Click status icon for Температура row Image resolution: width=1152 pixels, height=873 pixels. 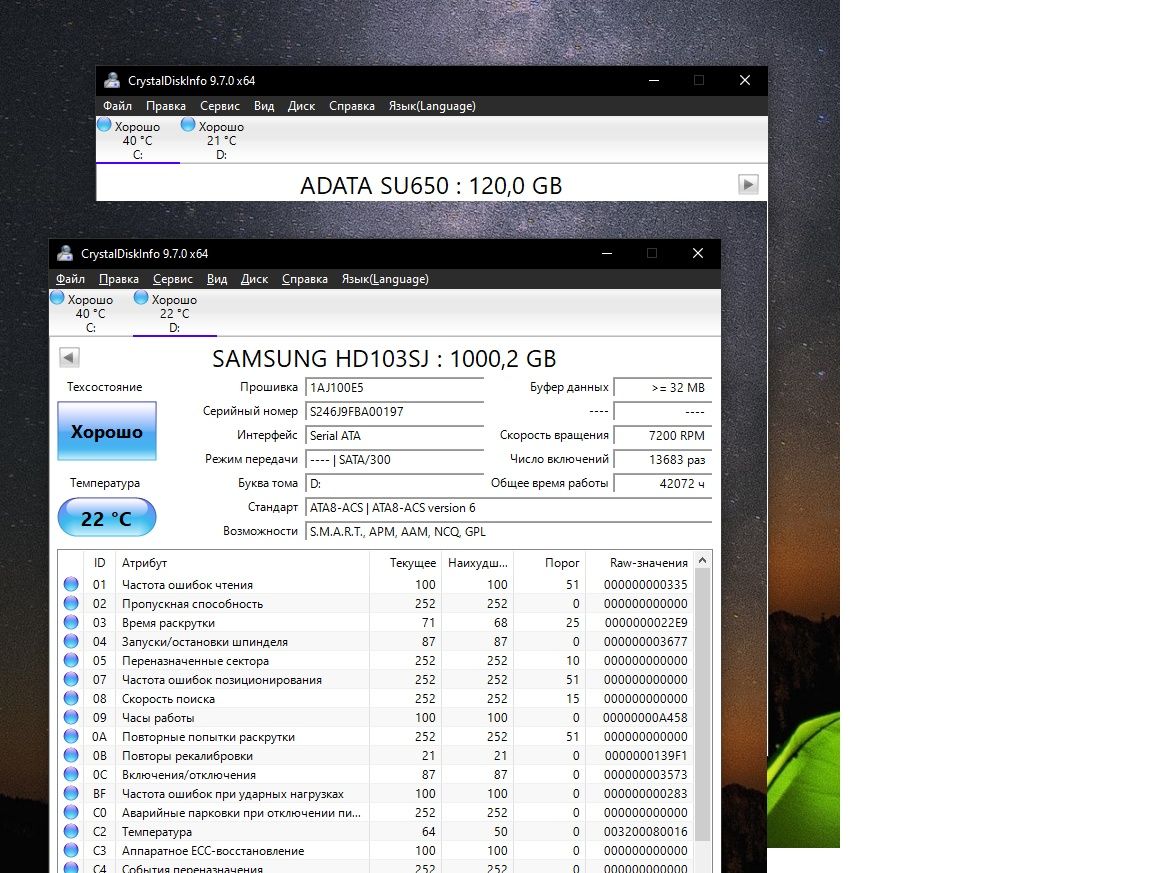71,831
